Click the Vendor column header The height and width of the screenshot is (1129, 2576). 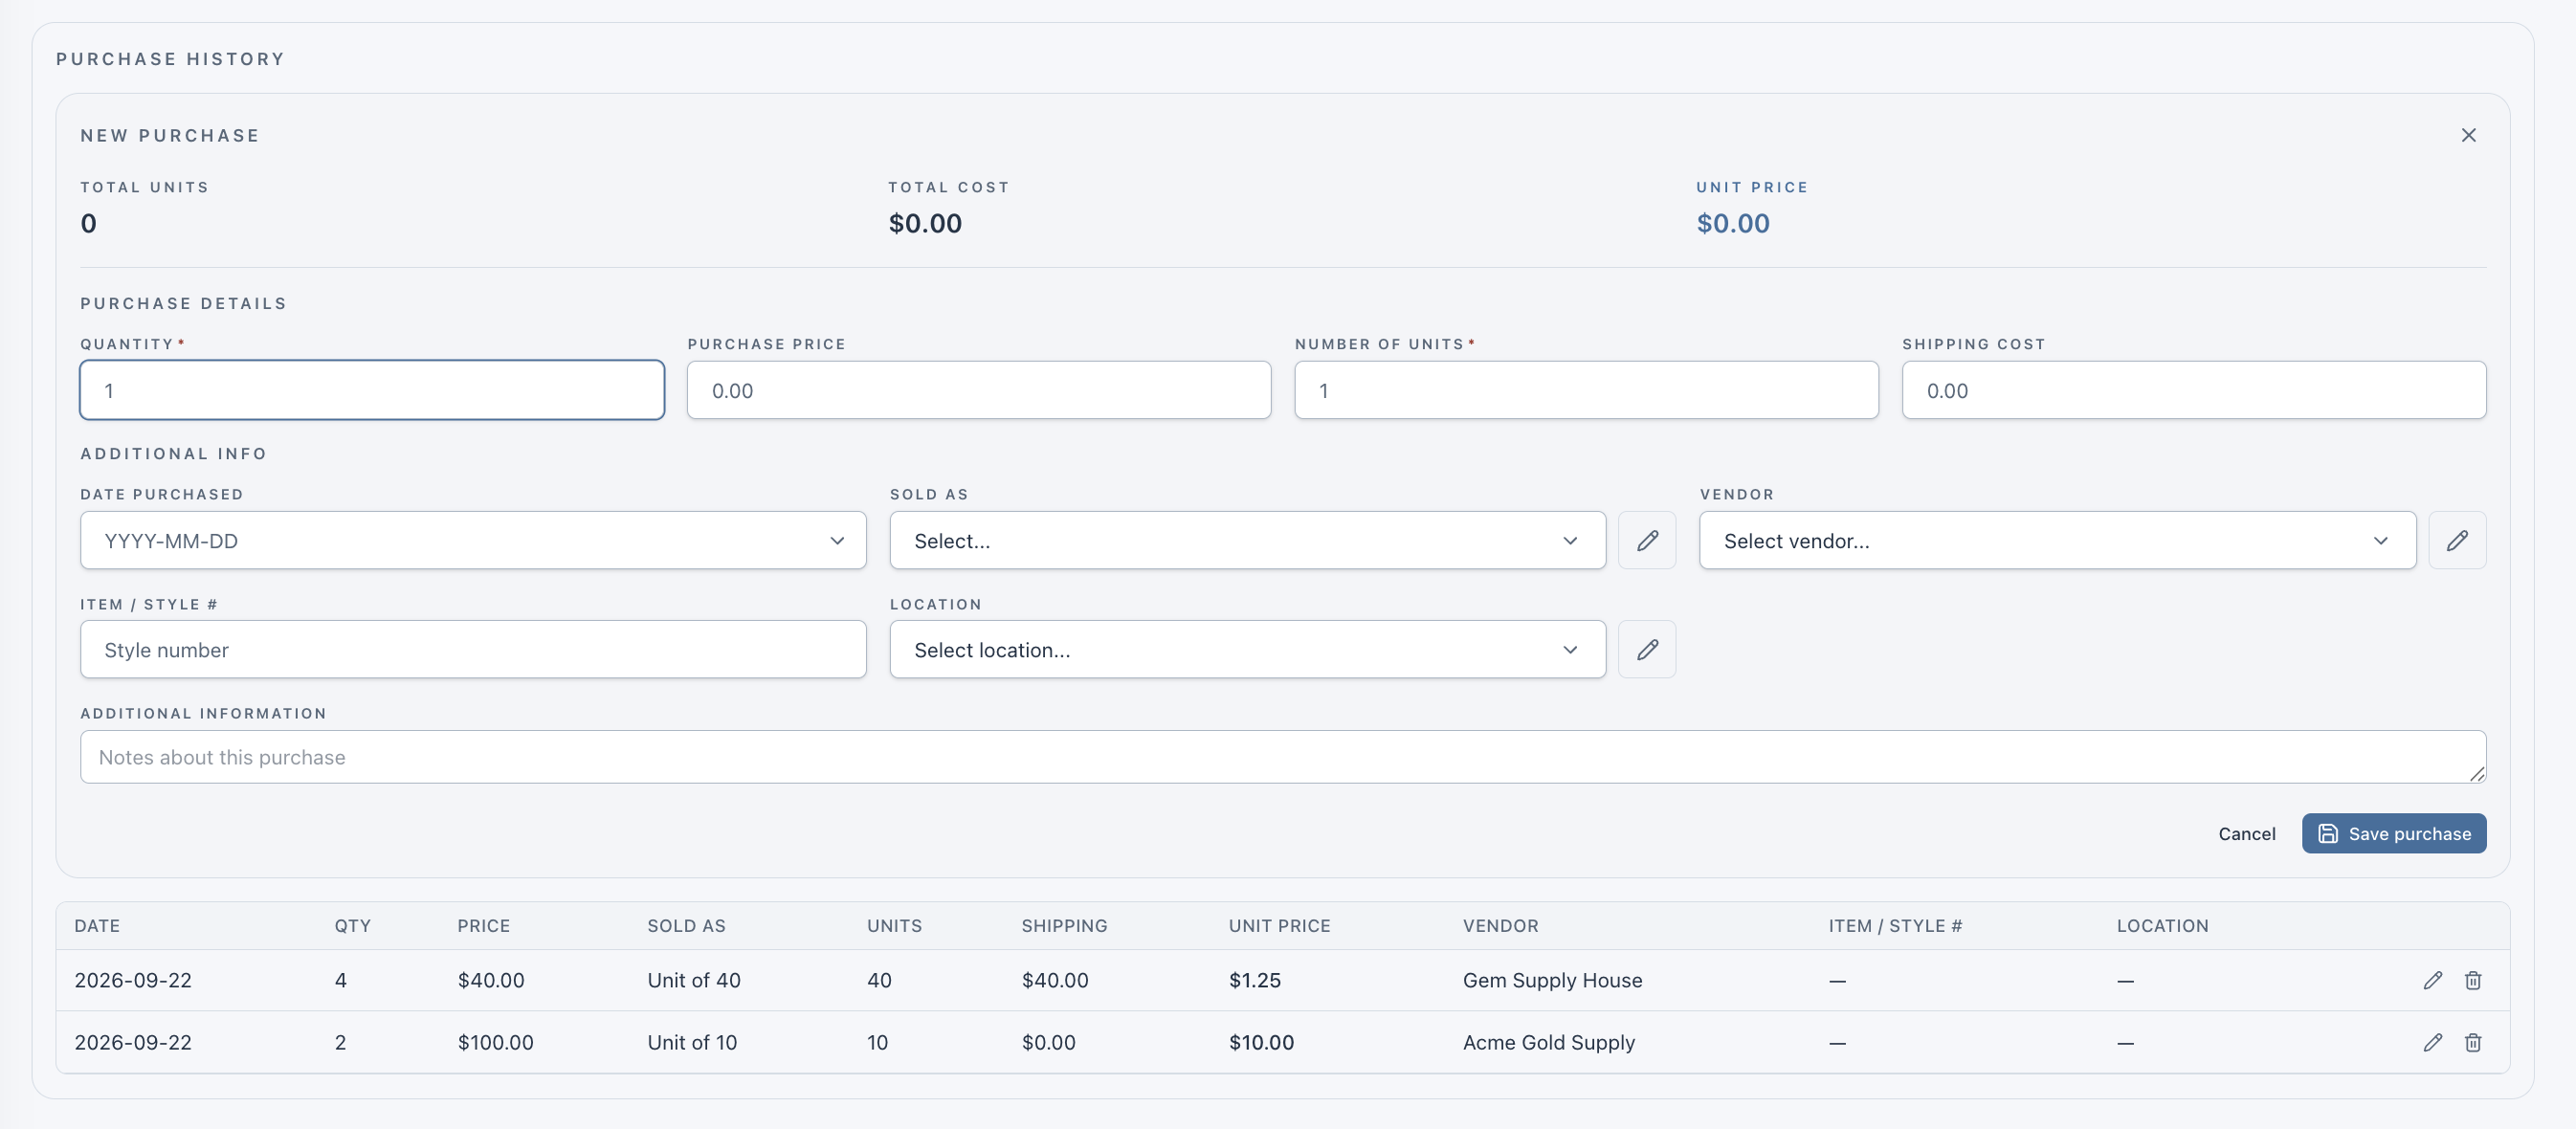click(x=1500, y=926)
